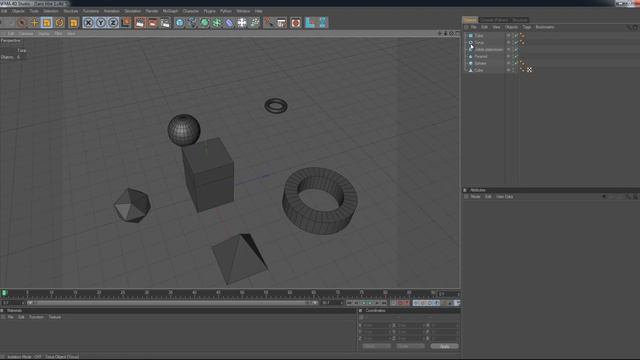The image size is (640, 360).
Task: Select the Cube object row
Action: click(x=478, y=70)
